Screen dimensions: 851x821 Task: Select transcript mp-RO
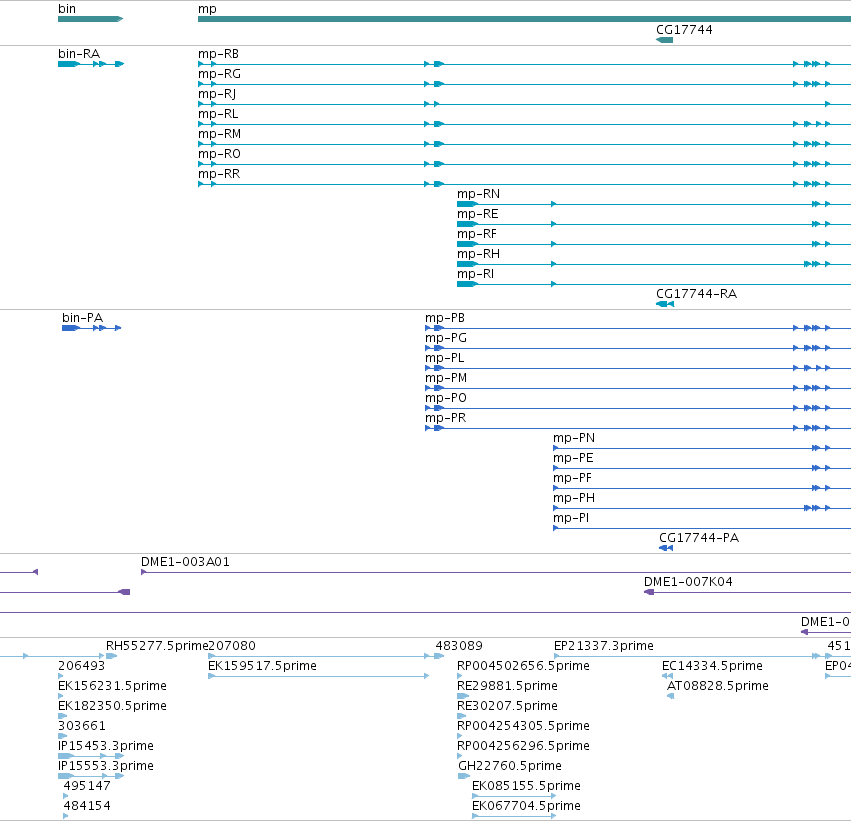tap(219, 154)
